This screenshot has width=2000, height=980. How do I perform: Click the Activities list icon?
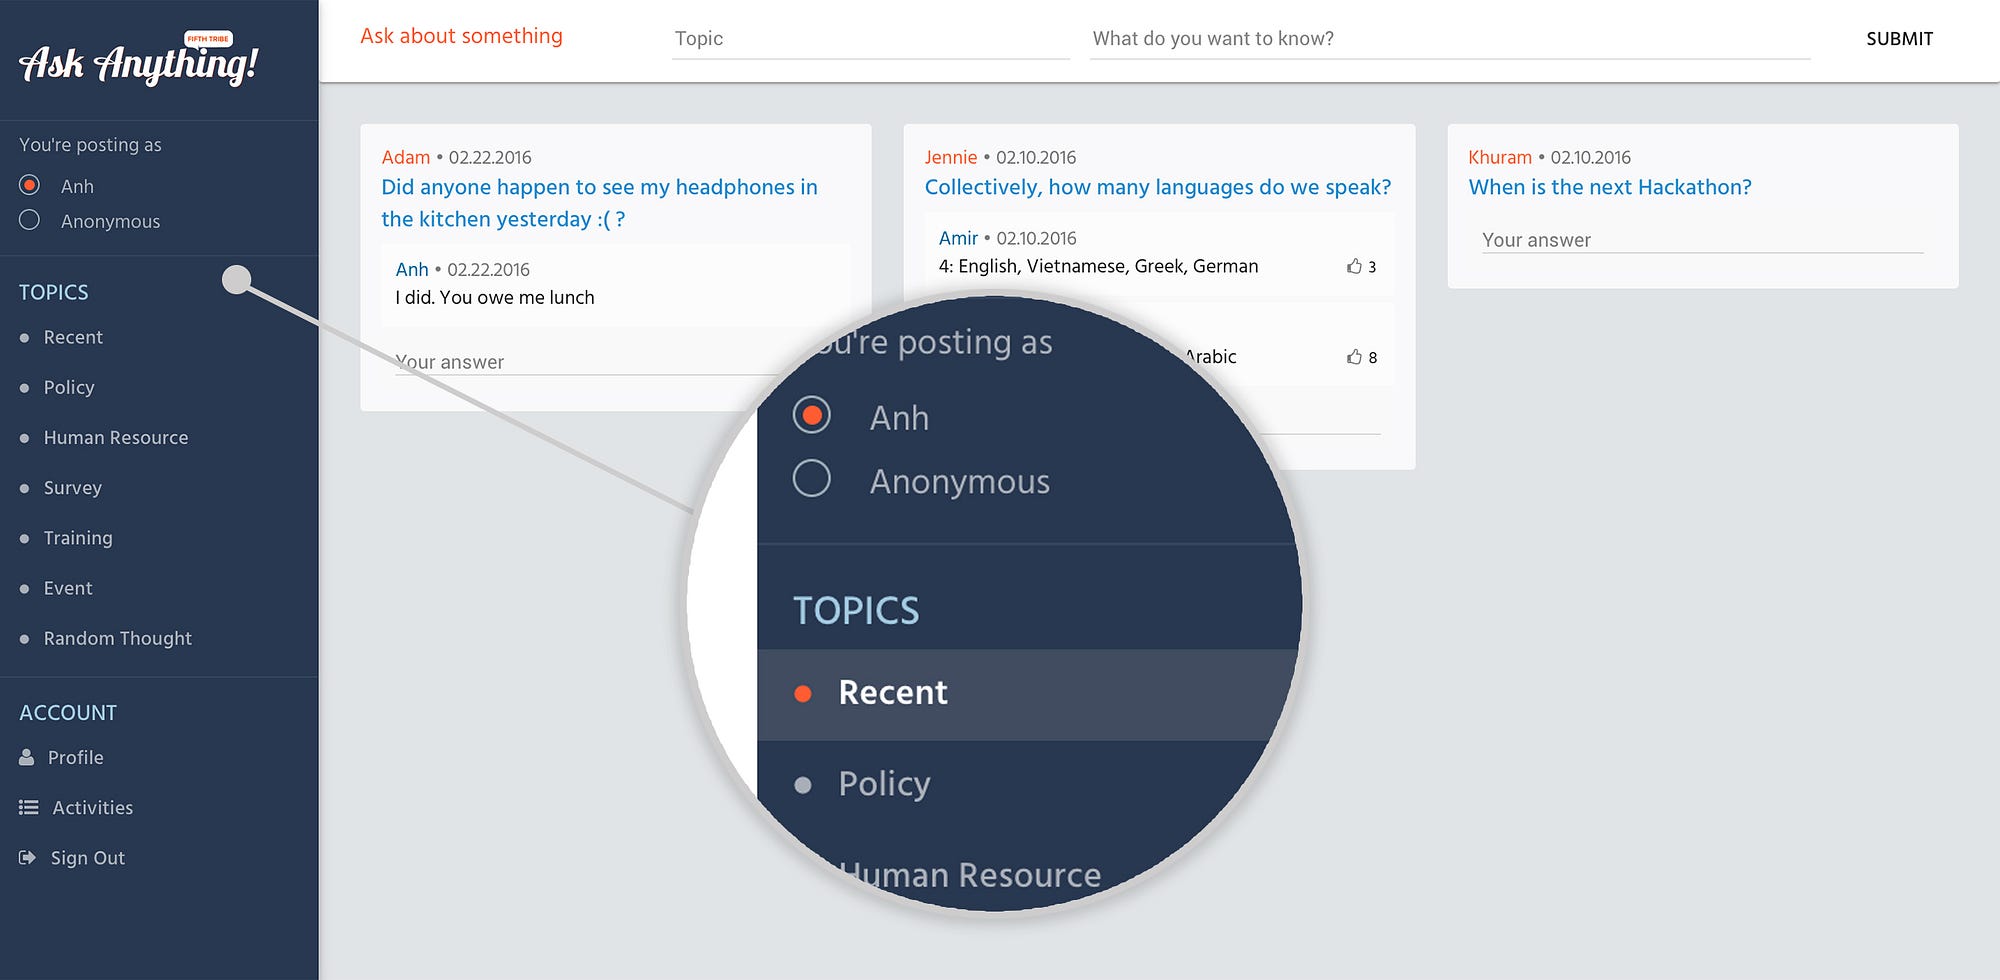click(28, 808)
